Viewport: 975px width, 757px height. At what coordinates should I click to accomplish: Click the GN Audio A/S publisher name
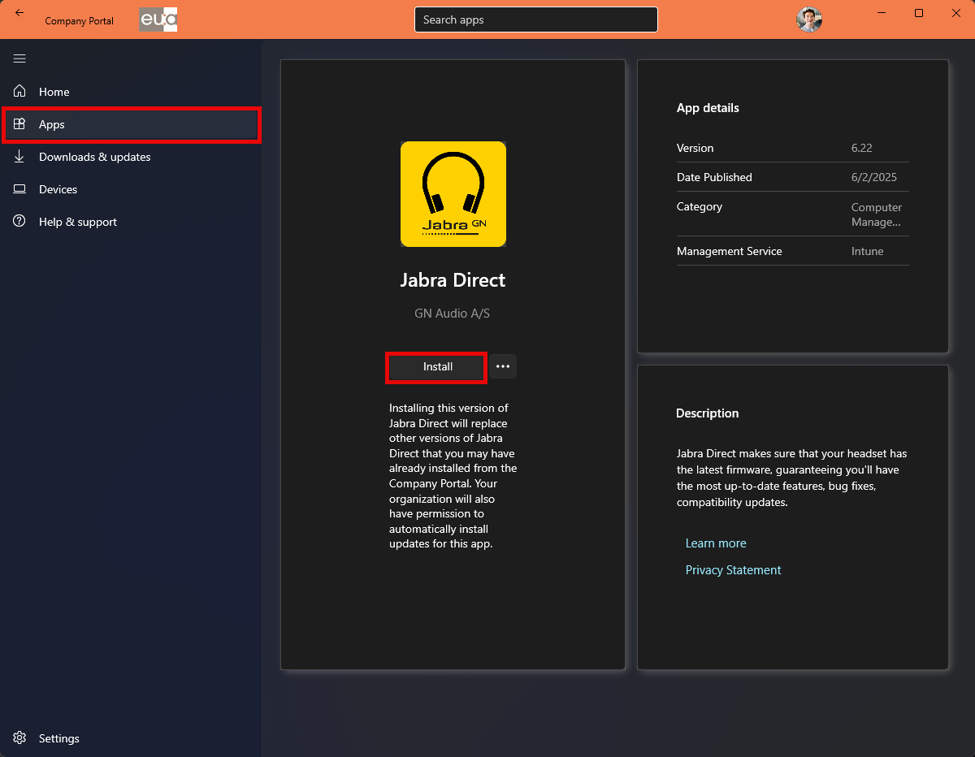pyautogui.click(x=452, y=313)
